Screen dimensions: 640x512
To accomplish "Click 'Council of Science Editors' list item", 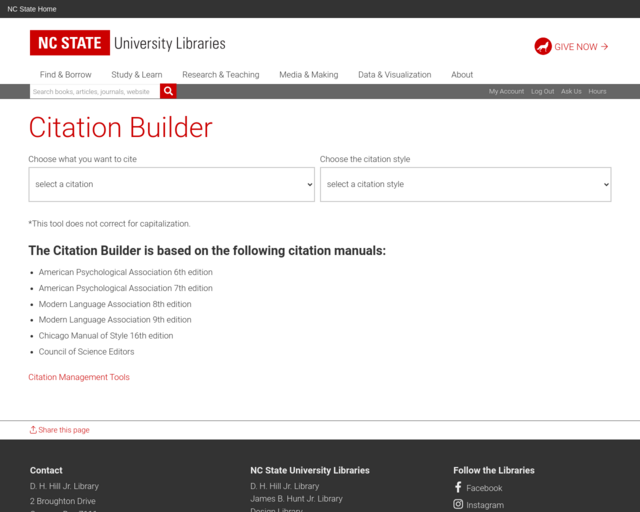I will 87,352.
